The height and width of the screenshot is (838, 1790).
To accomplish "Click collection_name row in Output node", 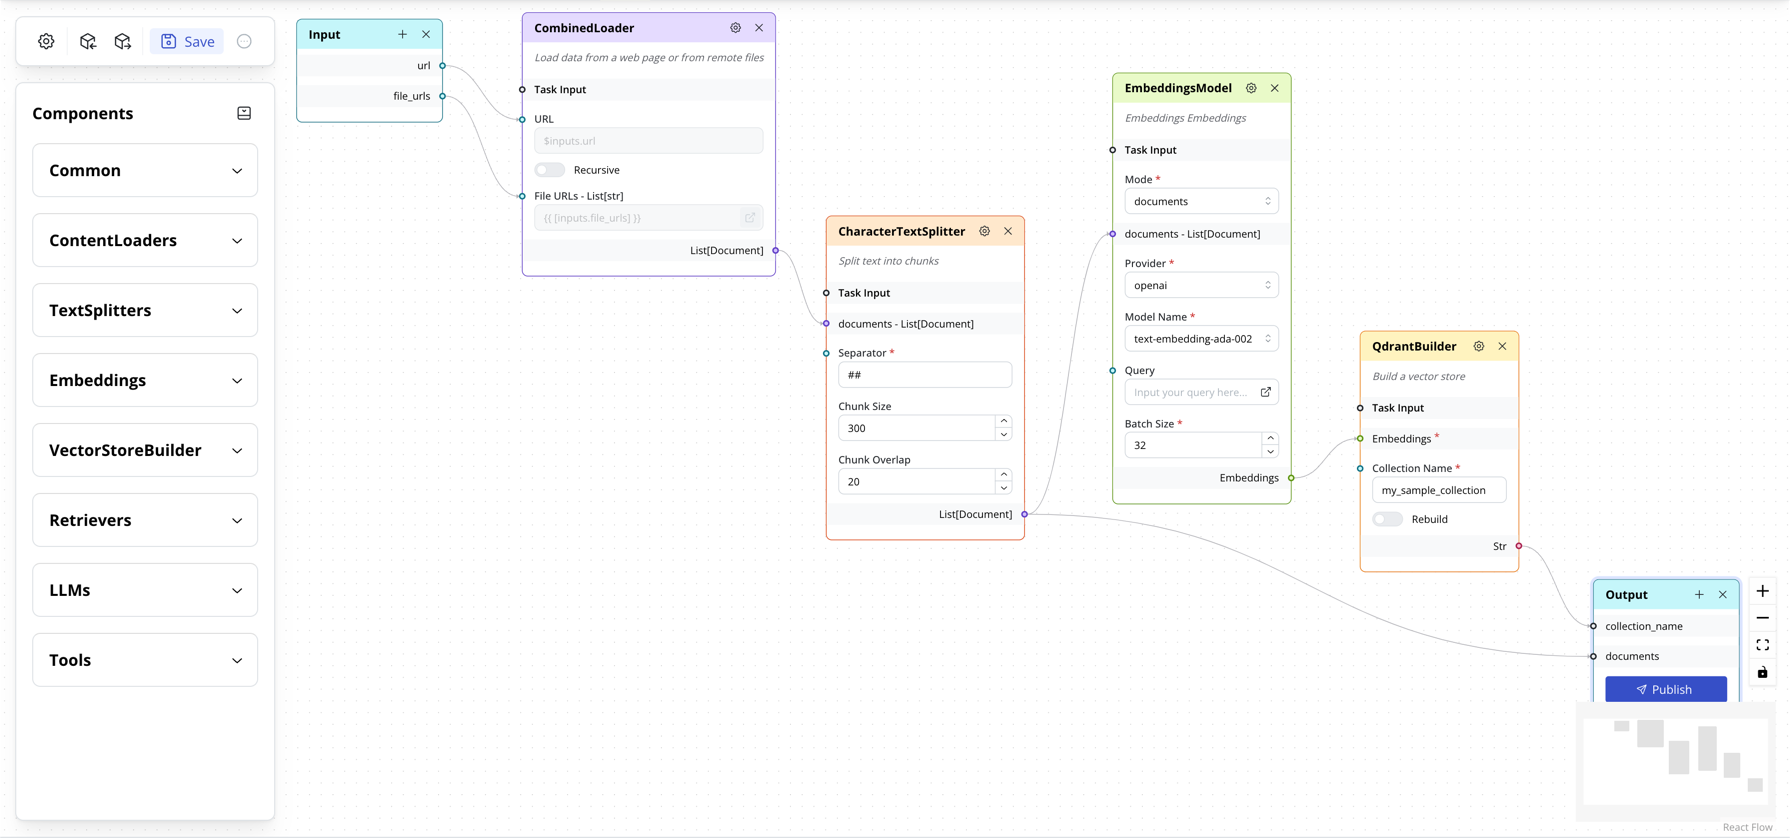I will 1666,626.
